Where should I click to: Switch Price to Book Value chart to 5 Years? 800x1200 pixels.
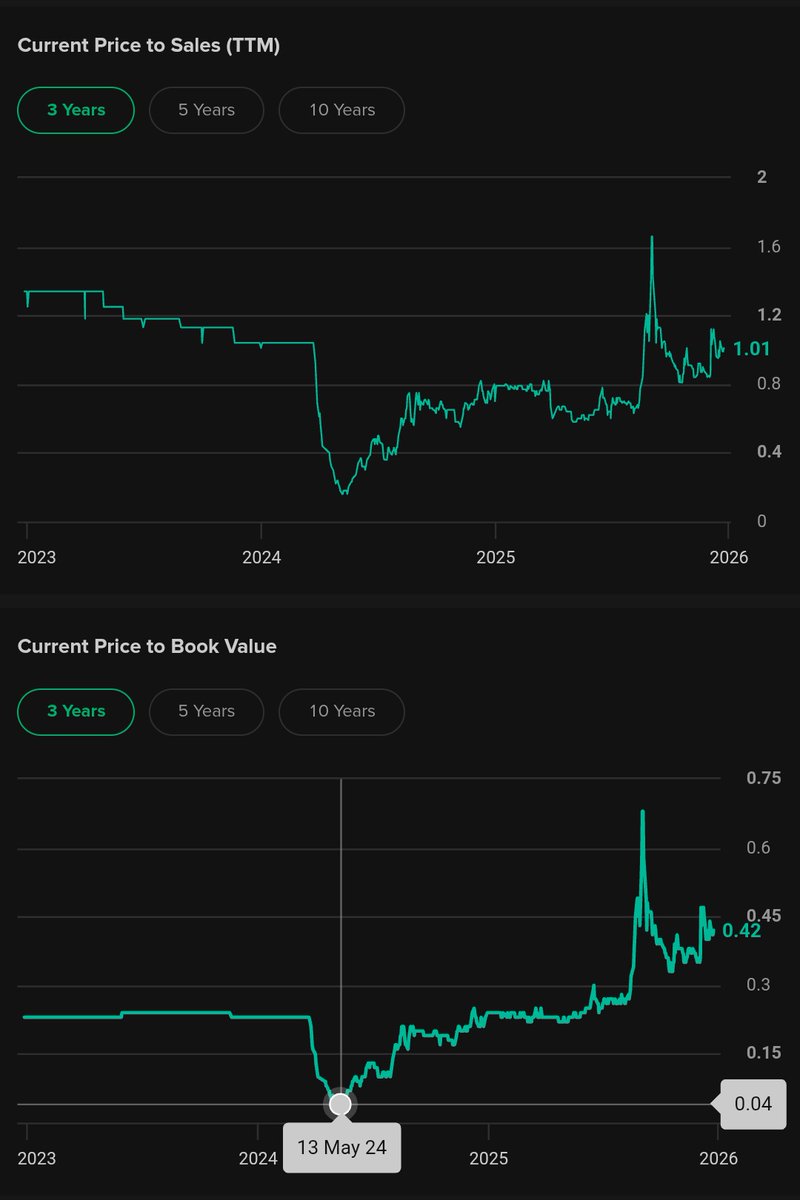(x=206, y=711)
